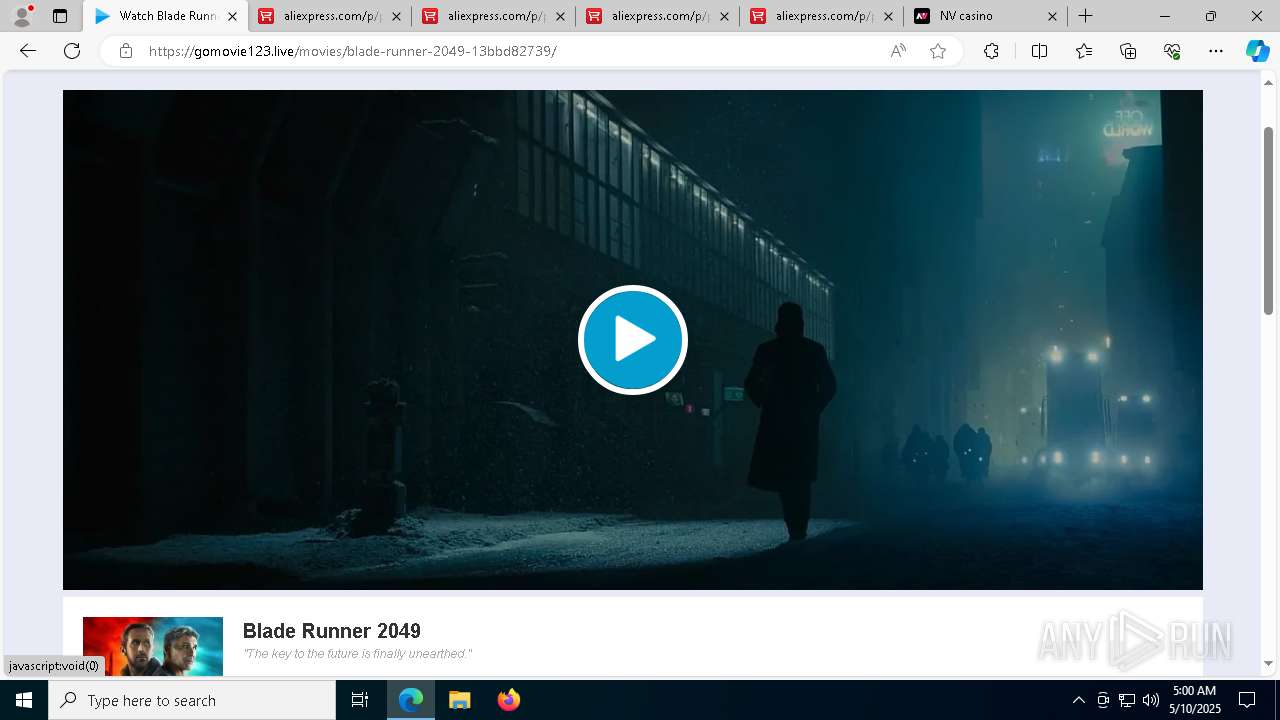Image resolution: width=1280 pixels, height=720 pixels.
Task: Close the third aliexpress tab
Action: click(724, 16)
